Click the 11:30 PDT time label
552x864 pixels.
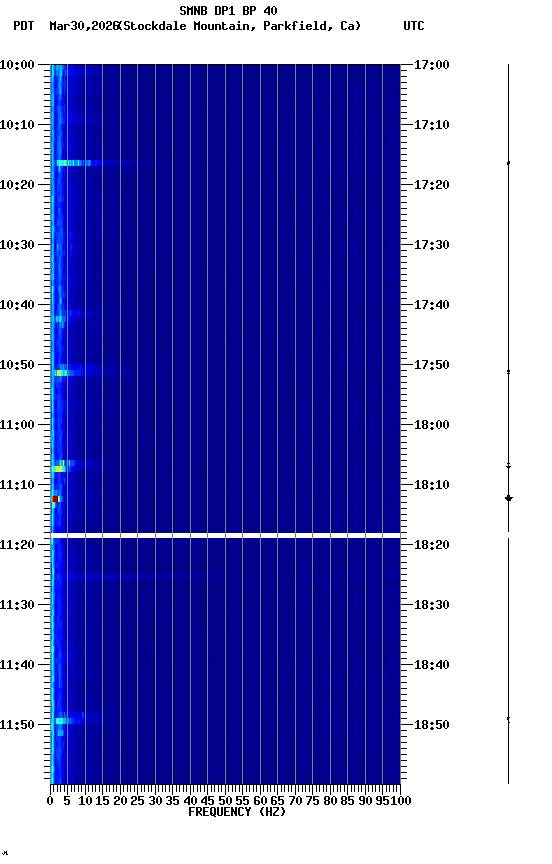coord(17,605)
